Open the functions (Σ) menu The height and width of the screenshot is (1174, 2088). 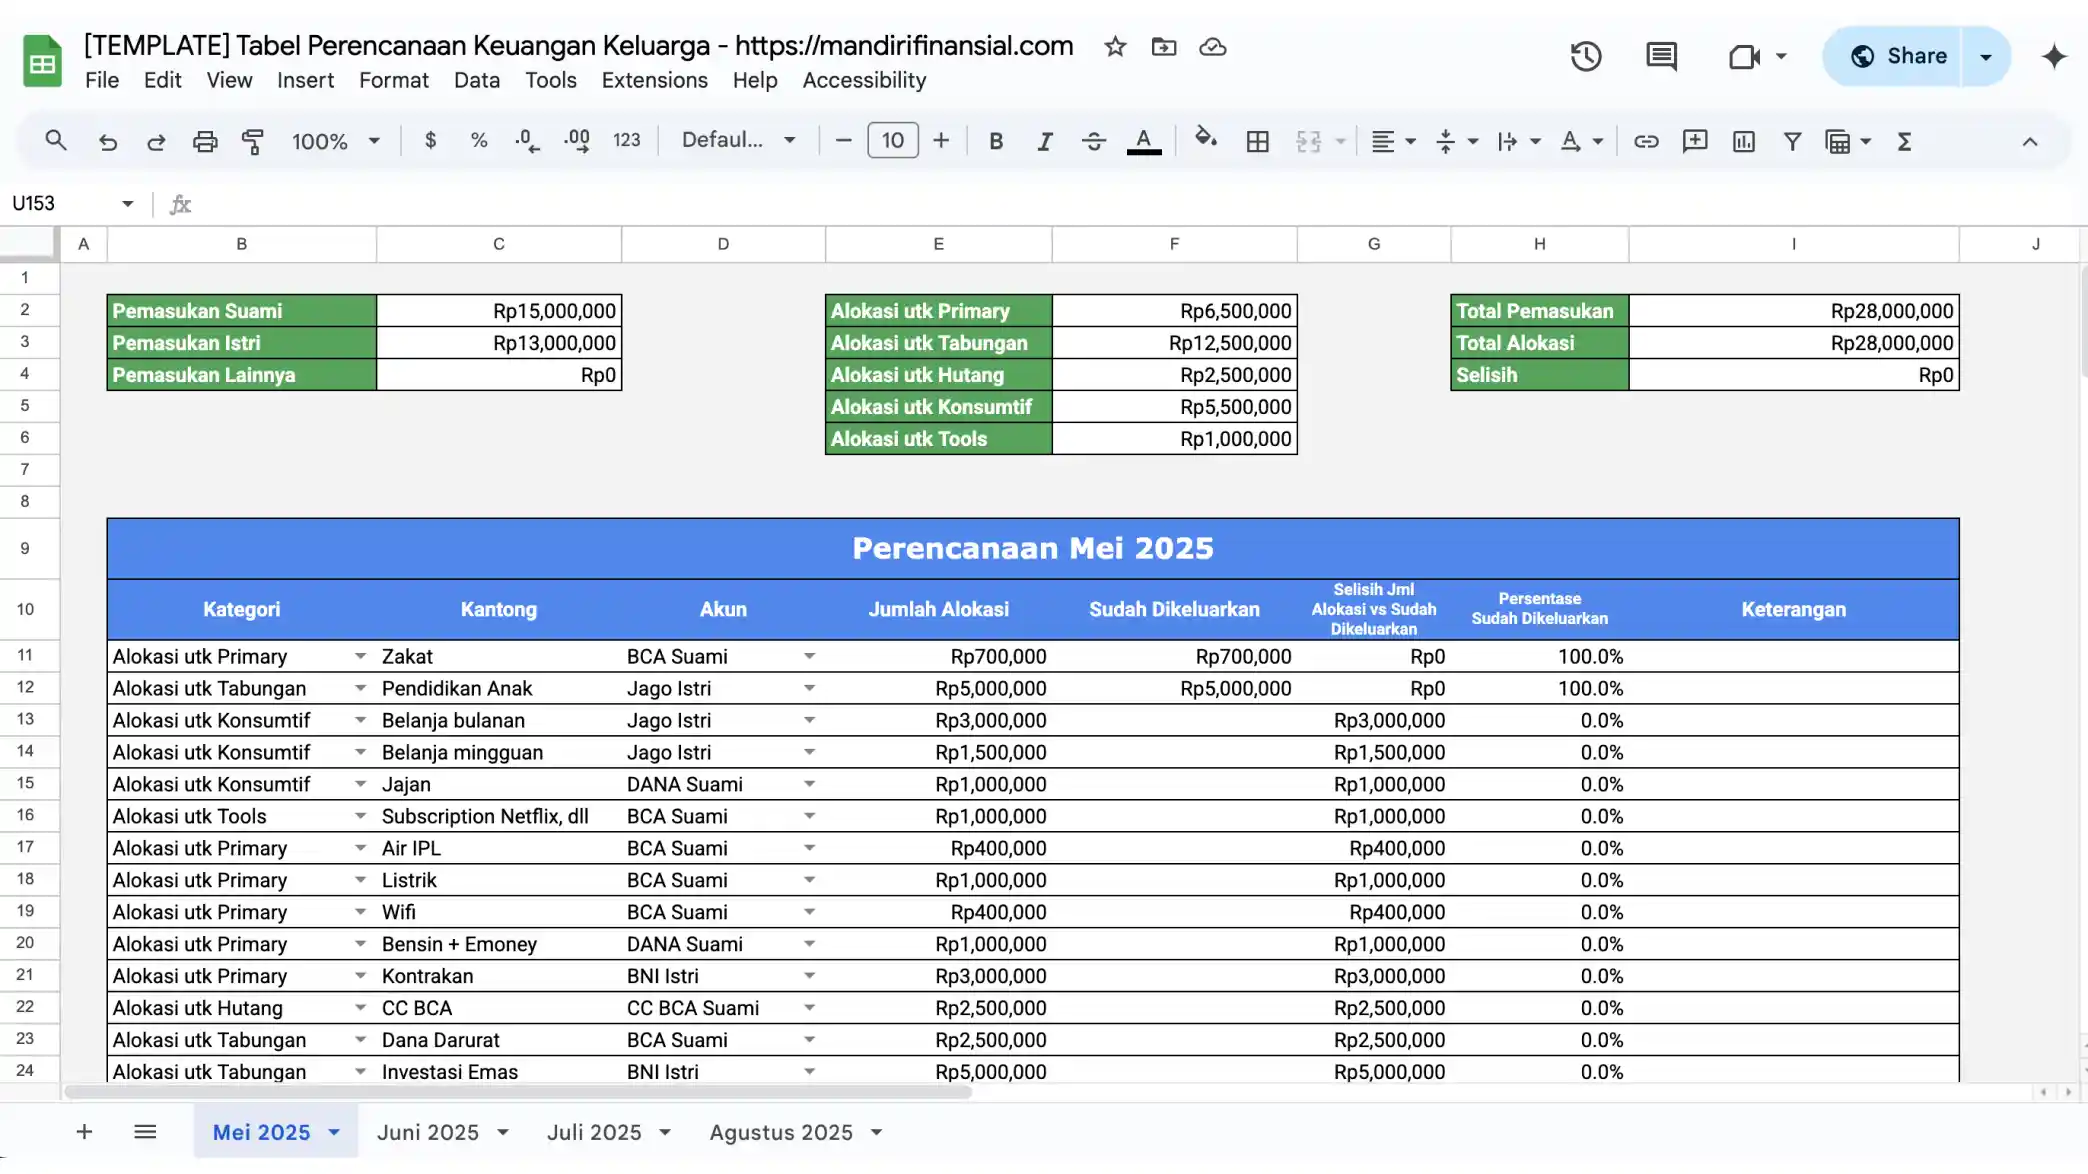[x=1903, y=141]
